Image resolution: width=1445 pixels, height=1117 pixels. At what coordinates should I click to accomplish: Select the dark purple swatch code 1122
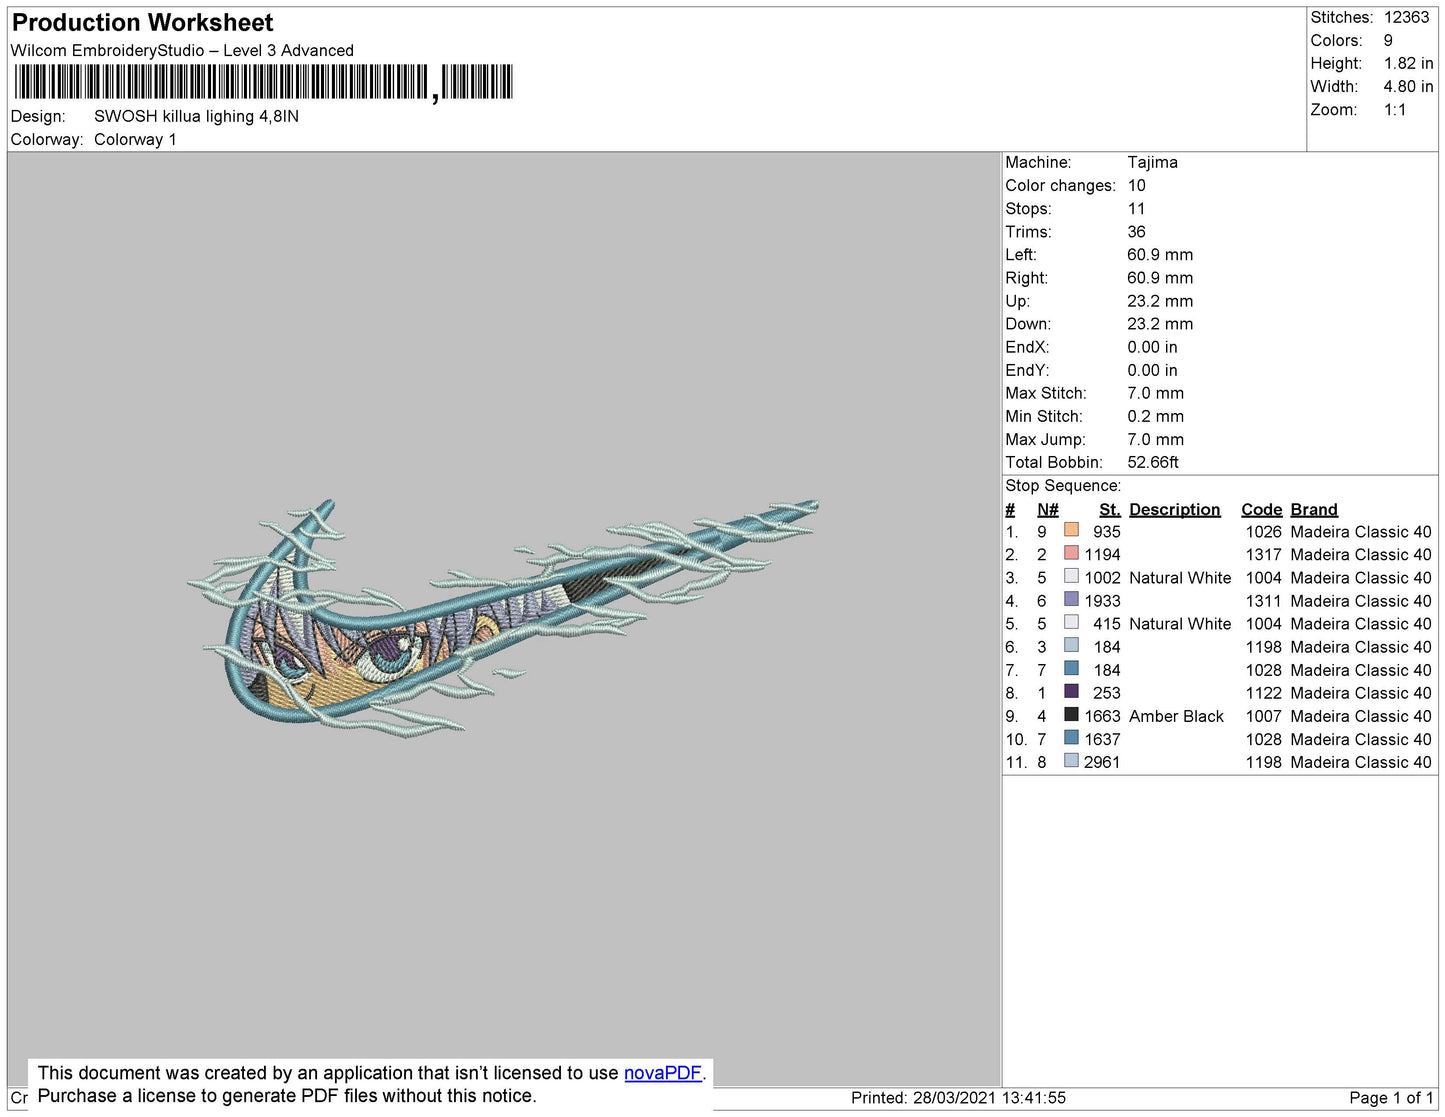coord(1071,691)
